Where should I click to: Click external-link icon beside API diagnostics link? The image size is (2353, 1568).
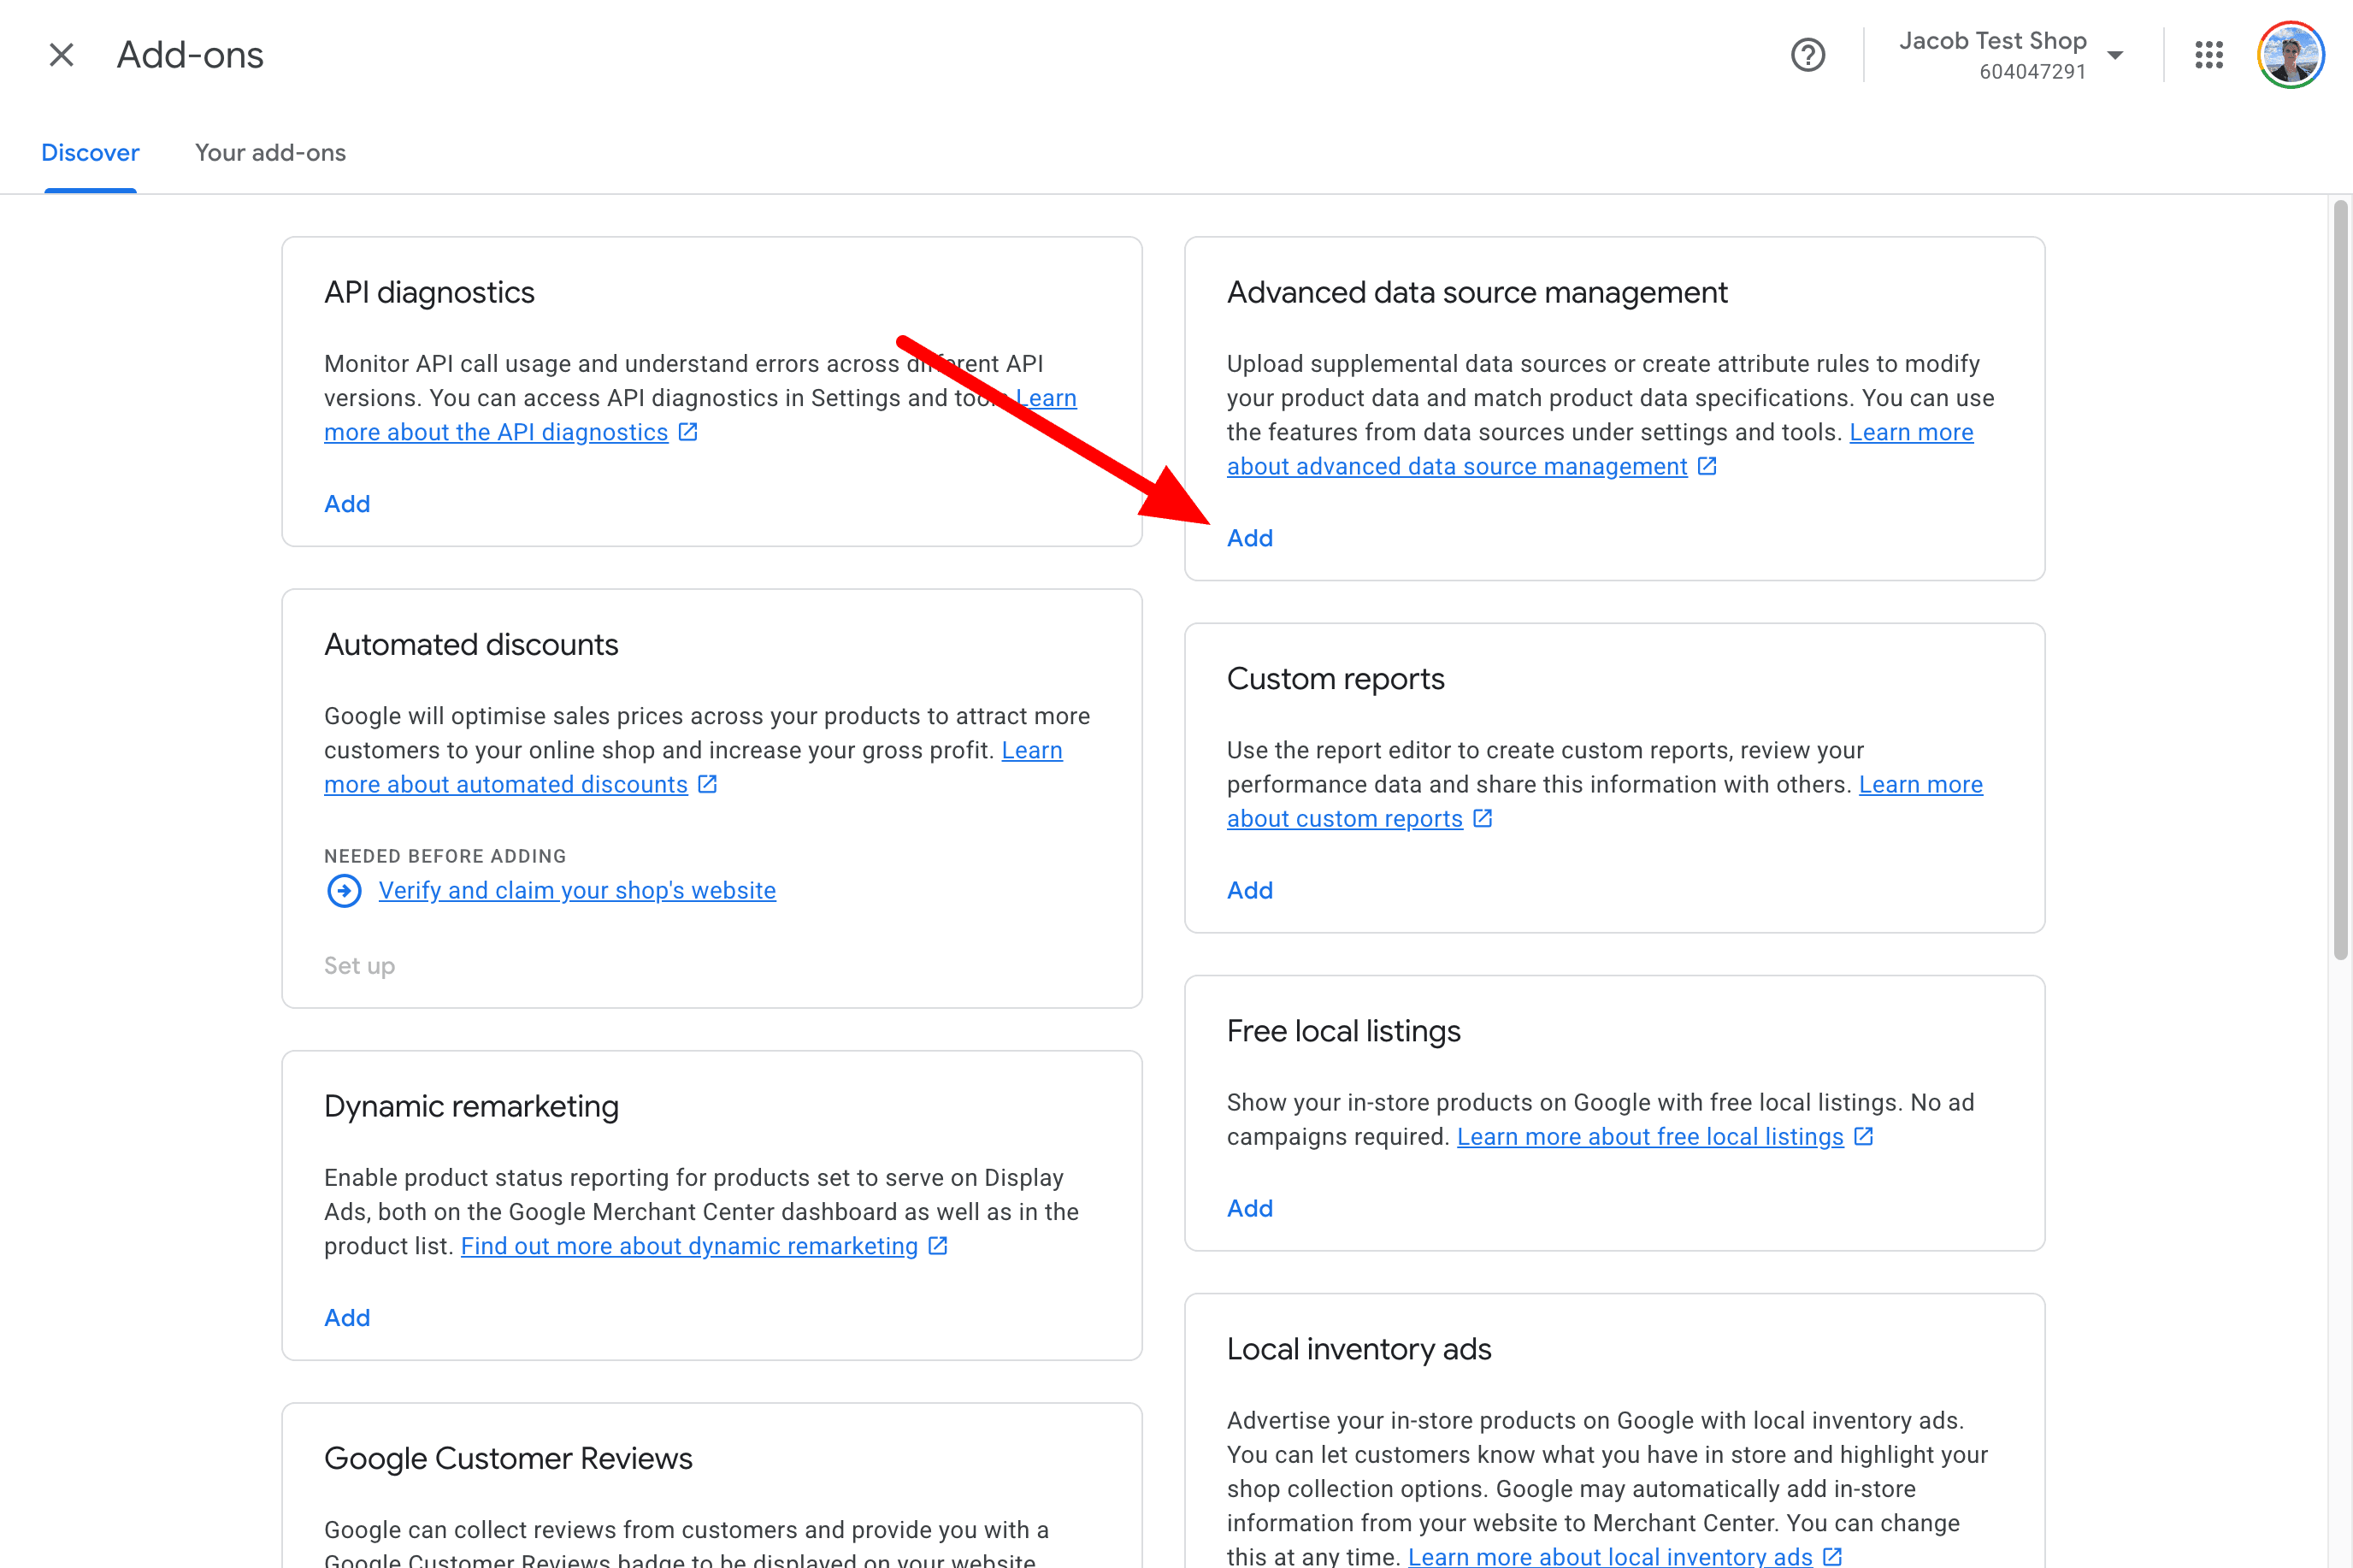pos(688,432)
